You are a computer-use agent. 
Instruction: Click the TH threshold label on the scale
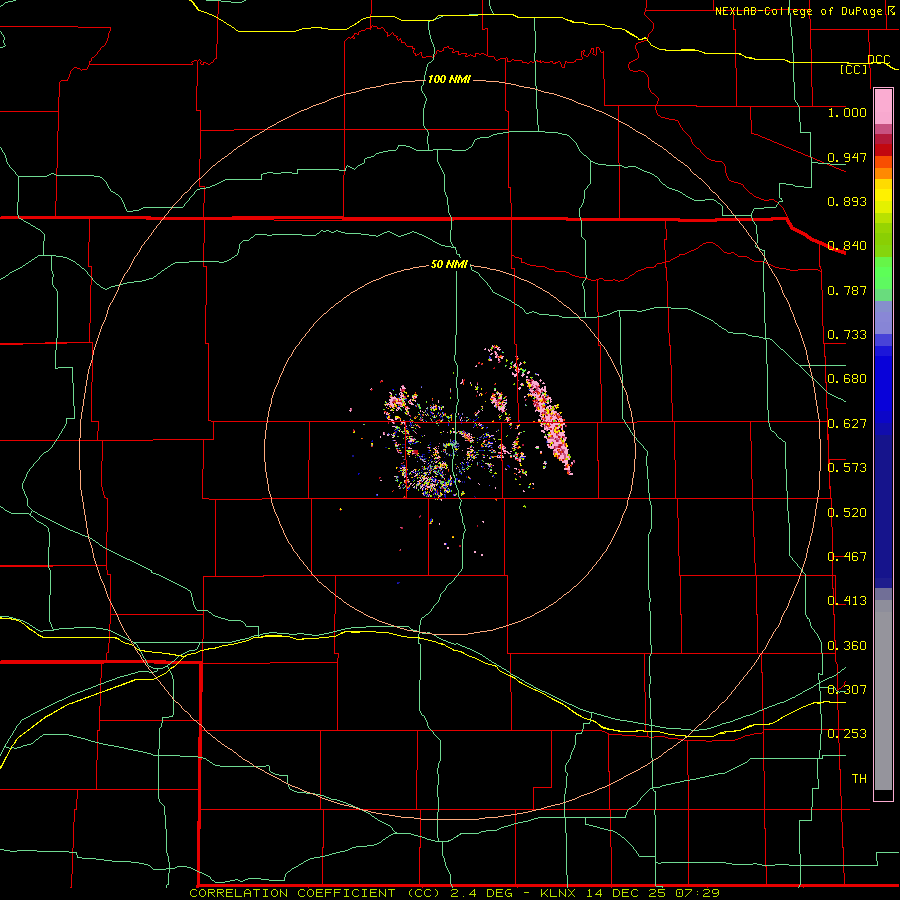[x=859, y=779]
